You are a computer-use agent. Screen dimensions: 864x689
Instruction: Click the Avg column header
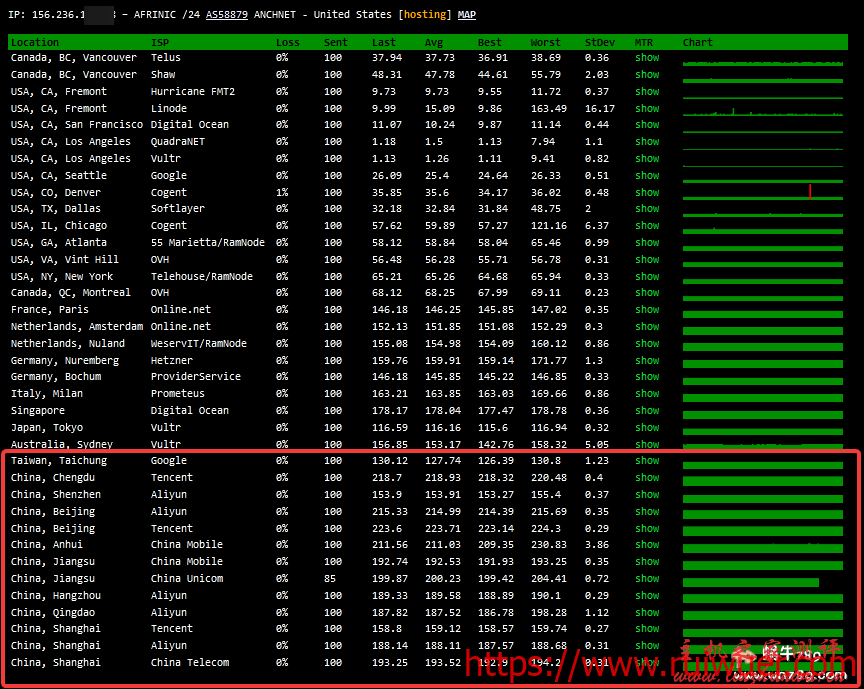click(436, 42)
